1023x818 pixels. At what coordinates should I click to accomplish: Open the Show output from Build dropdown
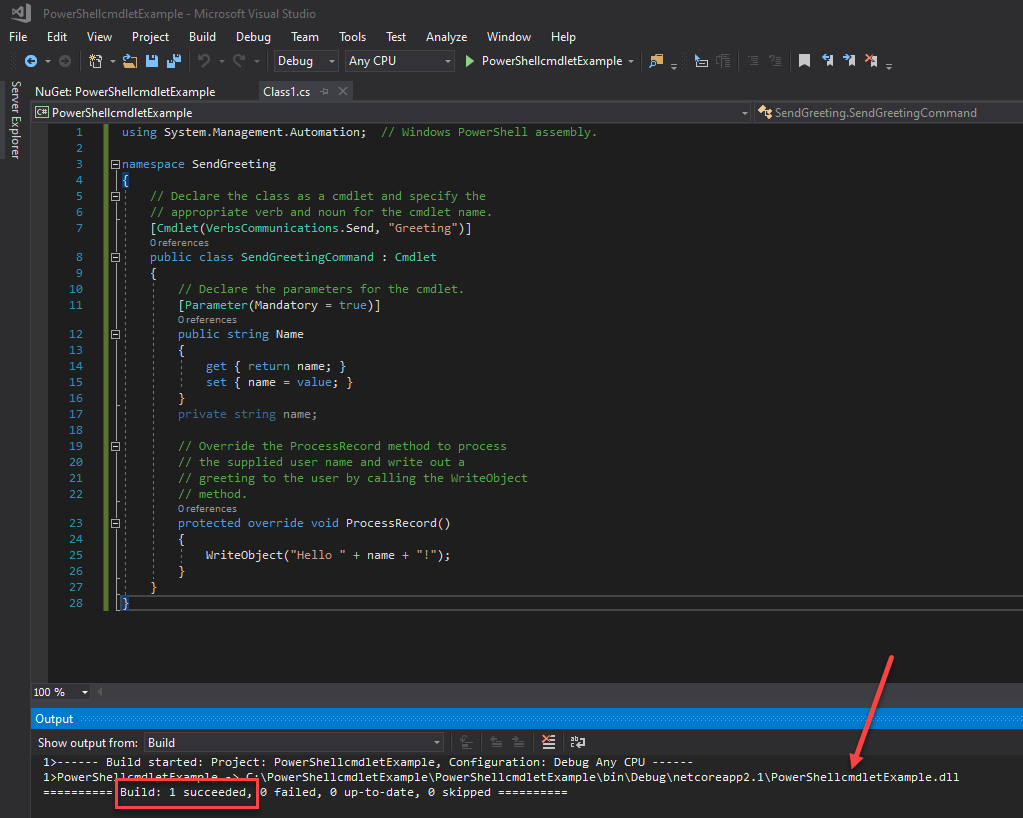tap(294, 742)
